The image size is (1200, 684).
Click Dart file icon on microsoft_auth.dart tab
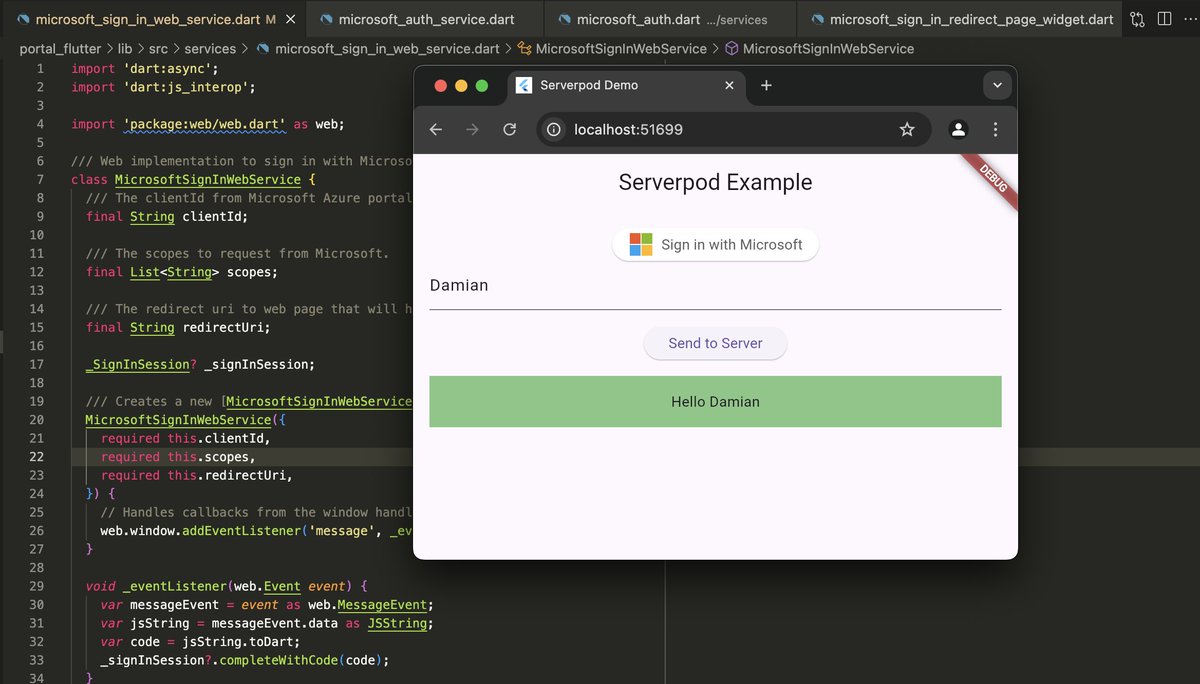565,19
